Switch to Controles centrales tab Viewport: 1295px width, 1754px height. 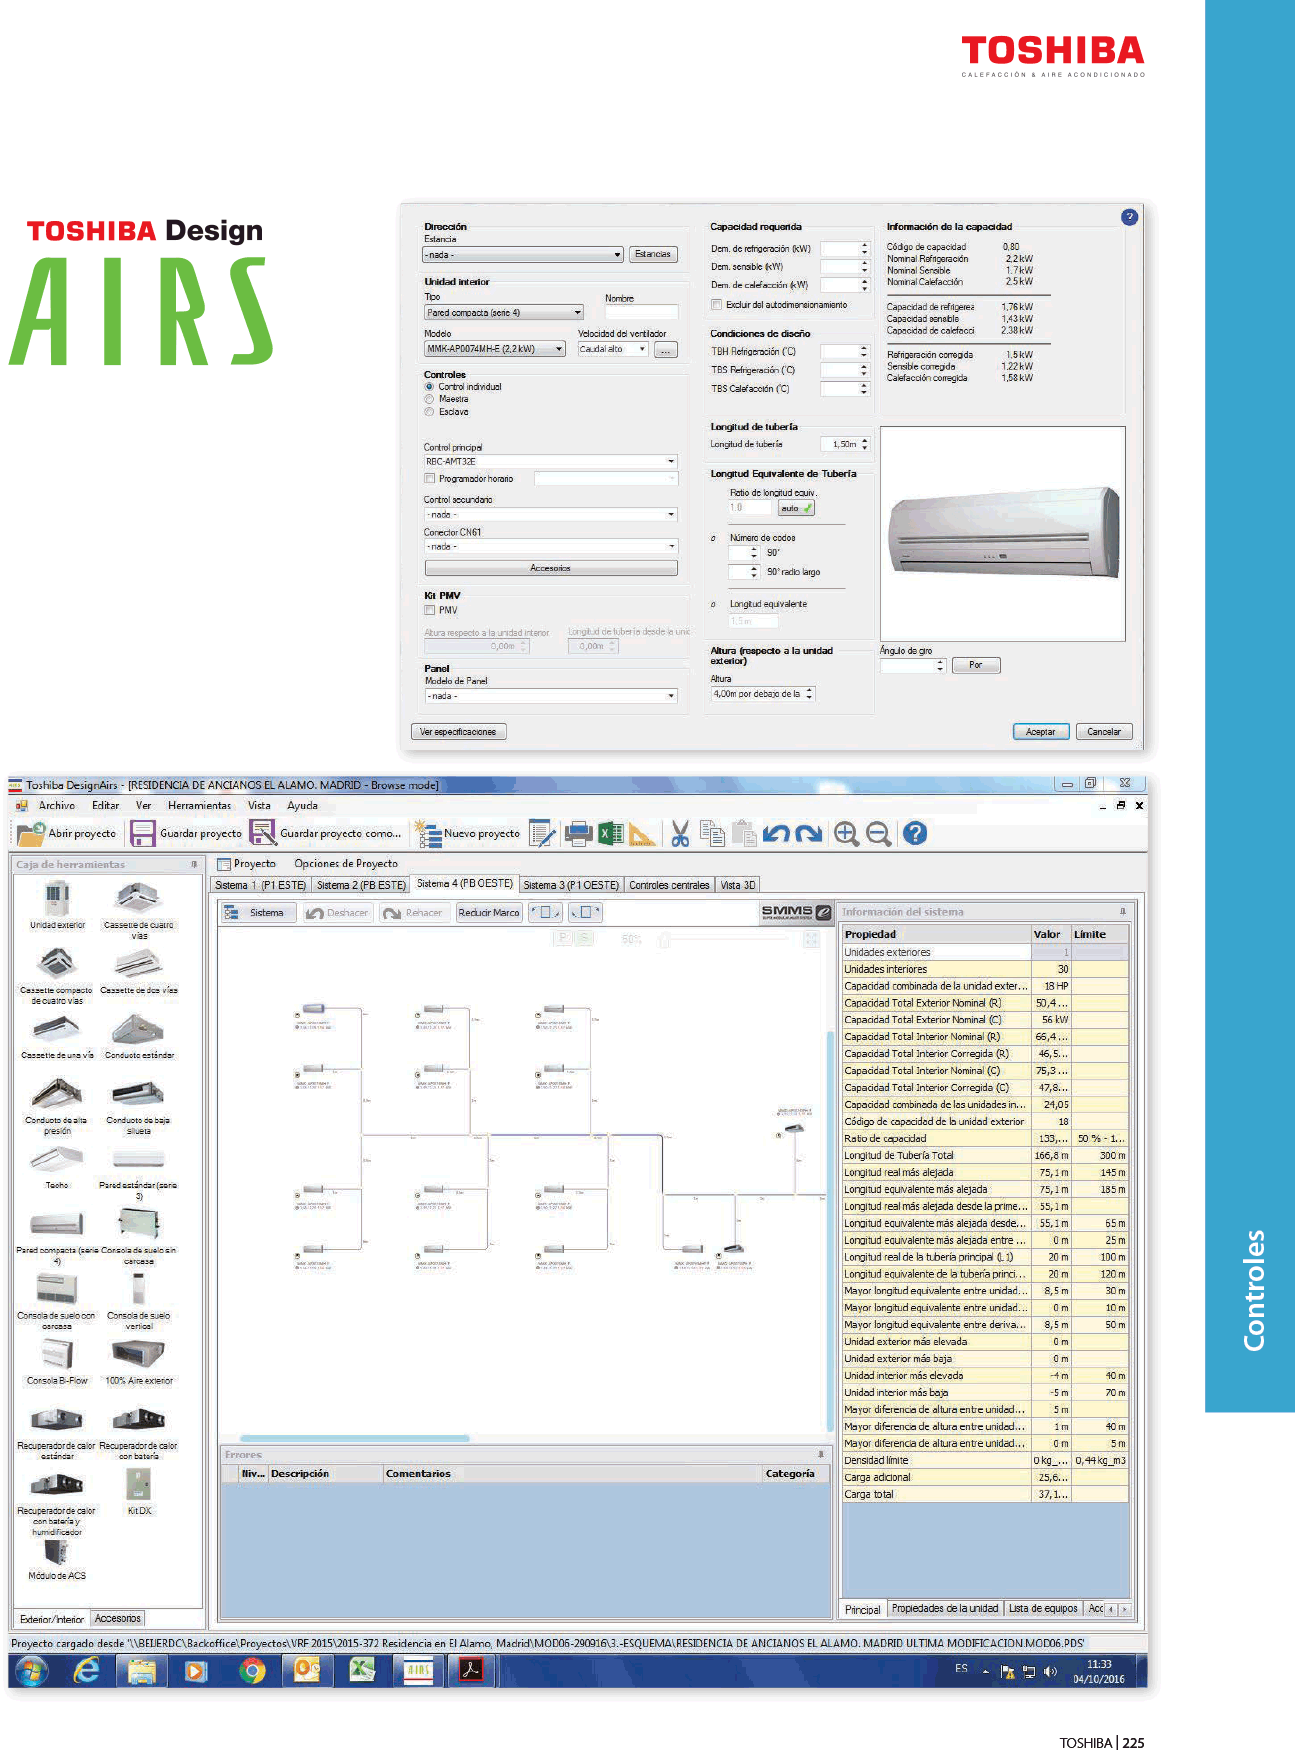[669, 885]
